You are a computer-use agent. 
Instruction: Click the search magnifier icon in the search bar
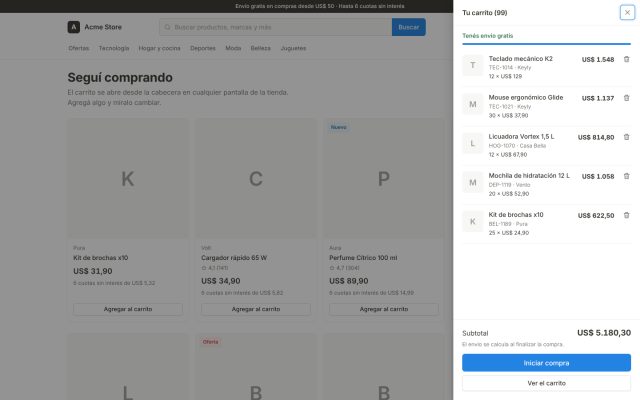point(167,27)
